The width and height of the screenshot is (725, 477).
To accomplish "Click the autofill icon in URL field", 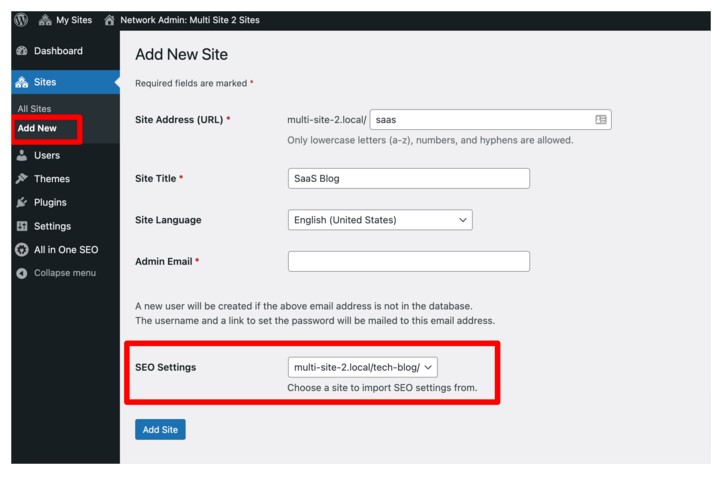I will pos(601,120).
